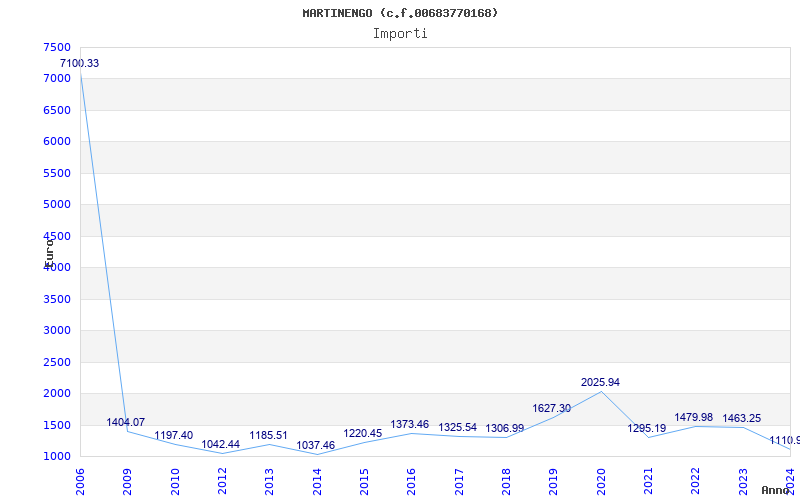The image size is (800, 500).
Task: Select the 1306.99 data label
Action: coord(505,429)
